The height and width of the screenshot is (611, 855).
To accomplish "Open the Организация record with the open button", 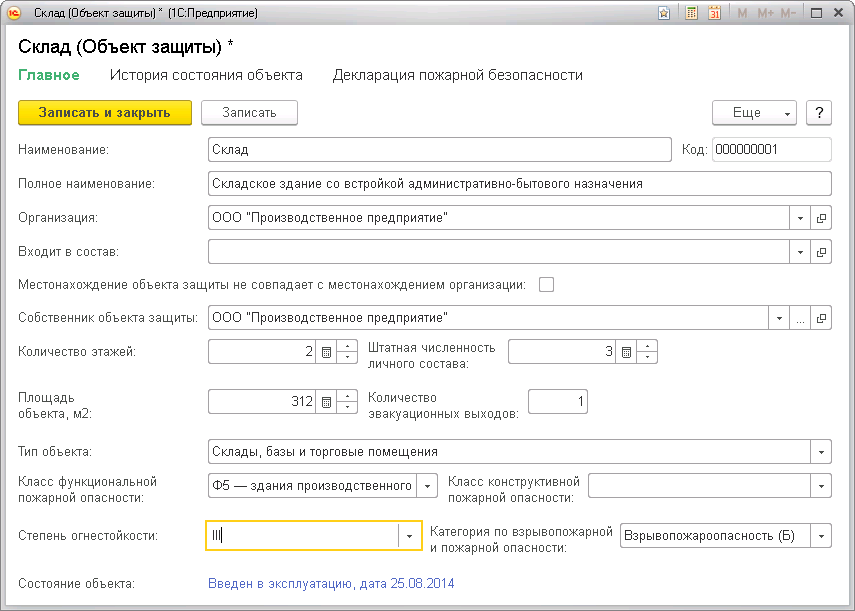I will point(822,217).
